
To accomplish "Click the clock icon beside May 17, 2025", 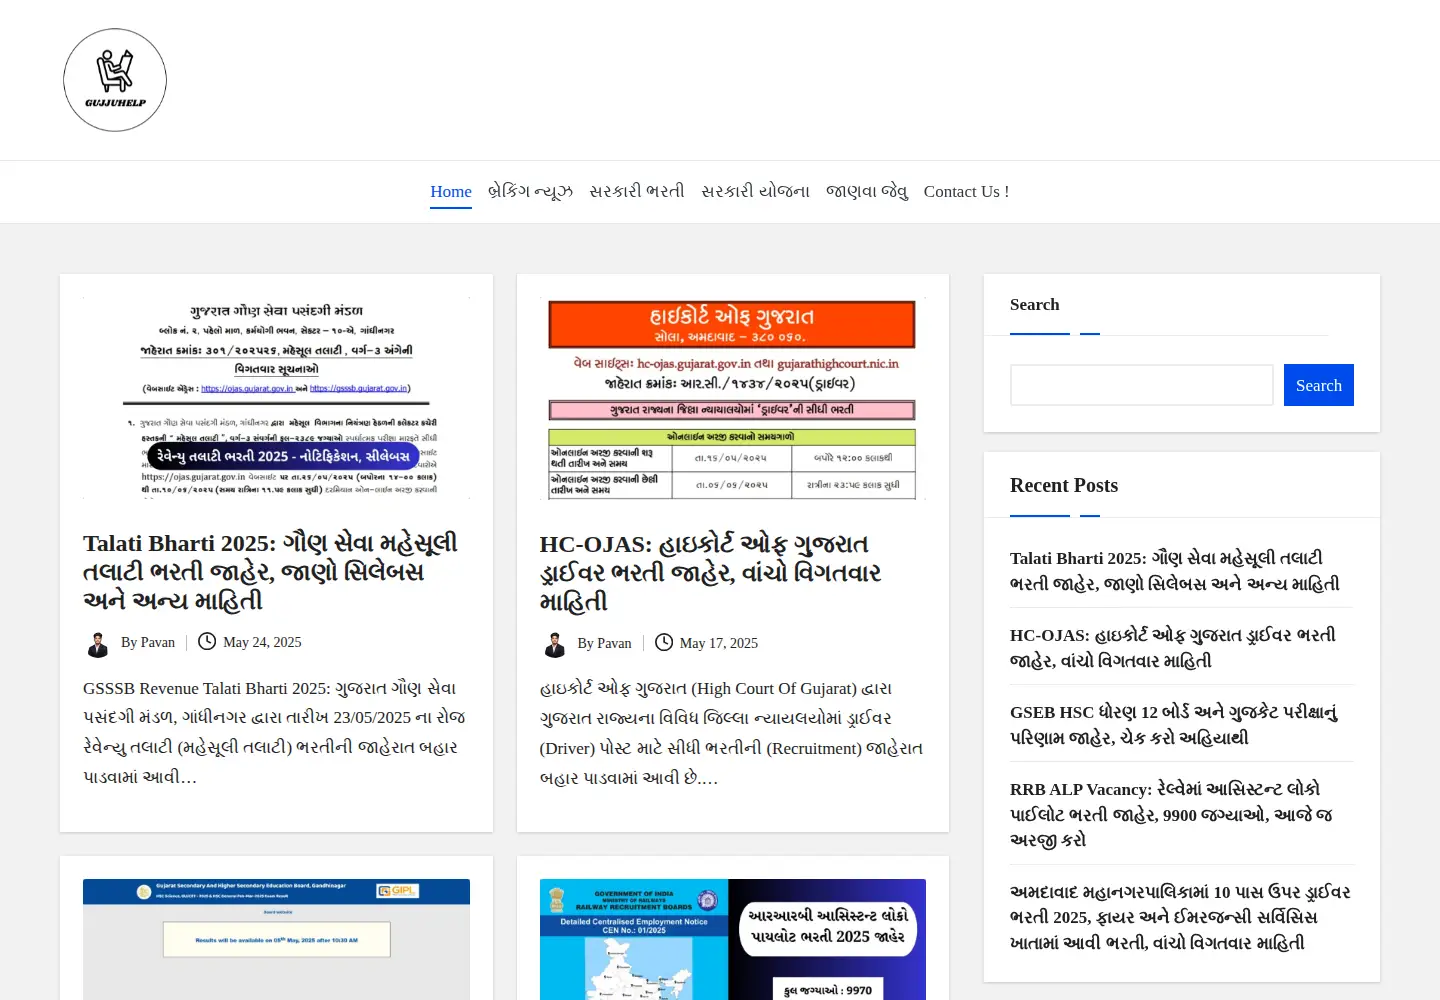I will pyautogui.click(x=664, y=643).
